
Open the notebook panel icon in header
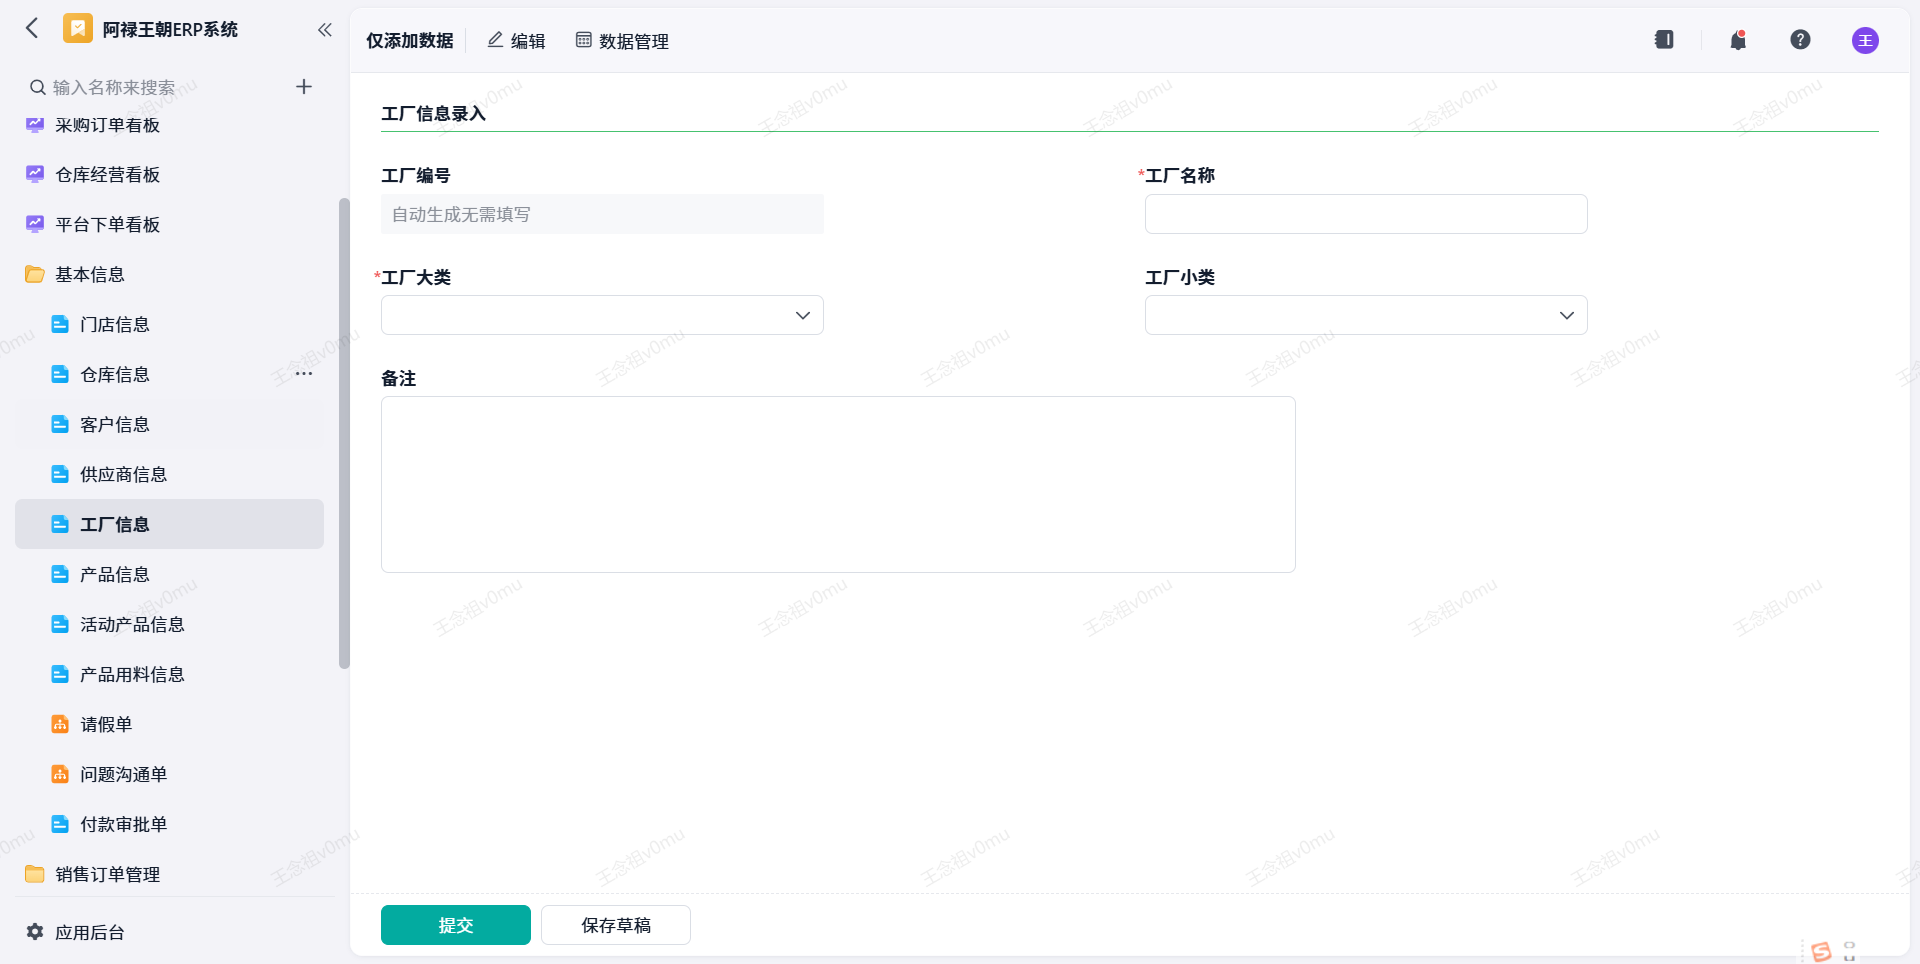[1664, 40]
